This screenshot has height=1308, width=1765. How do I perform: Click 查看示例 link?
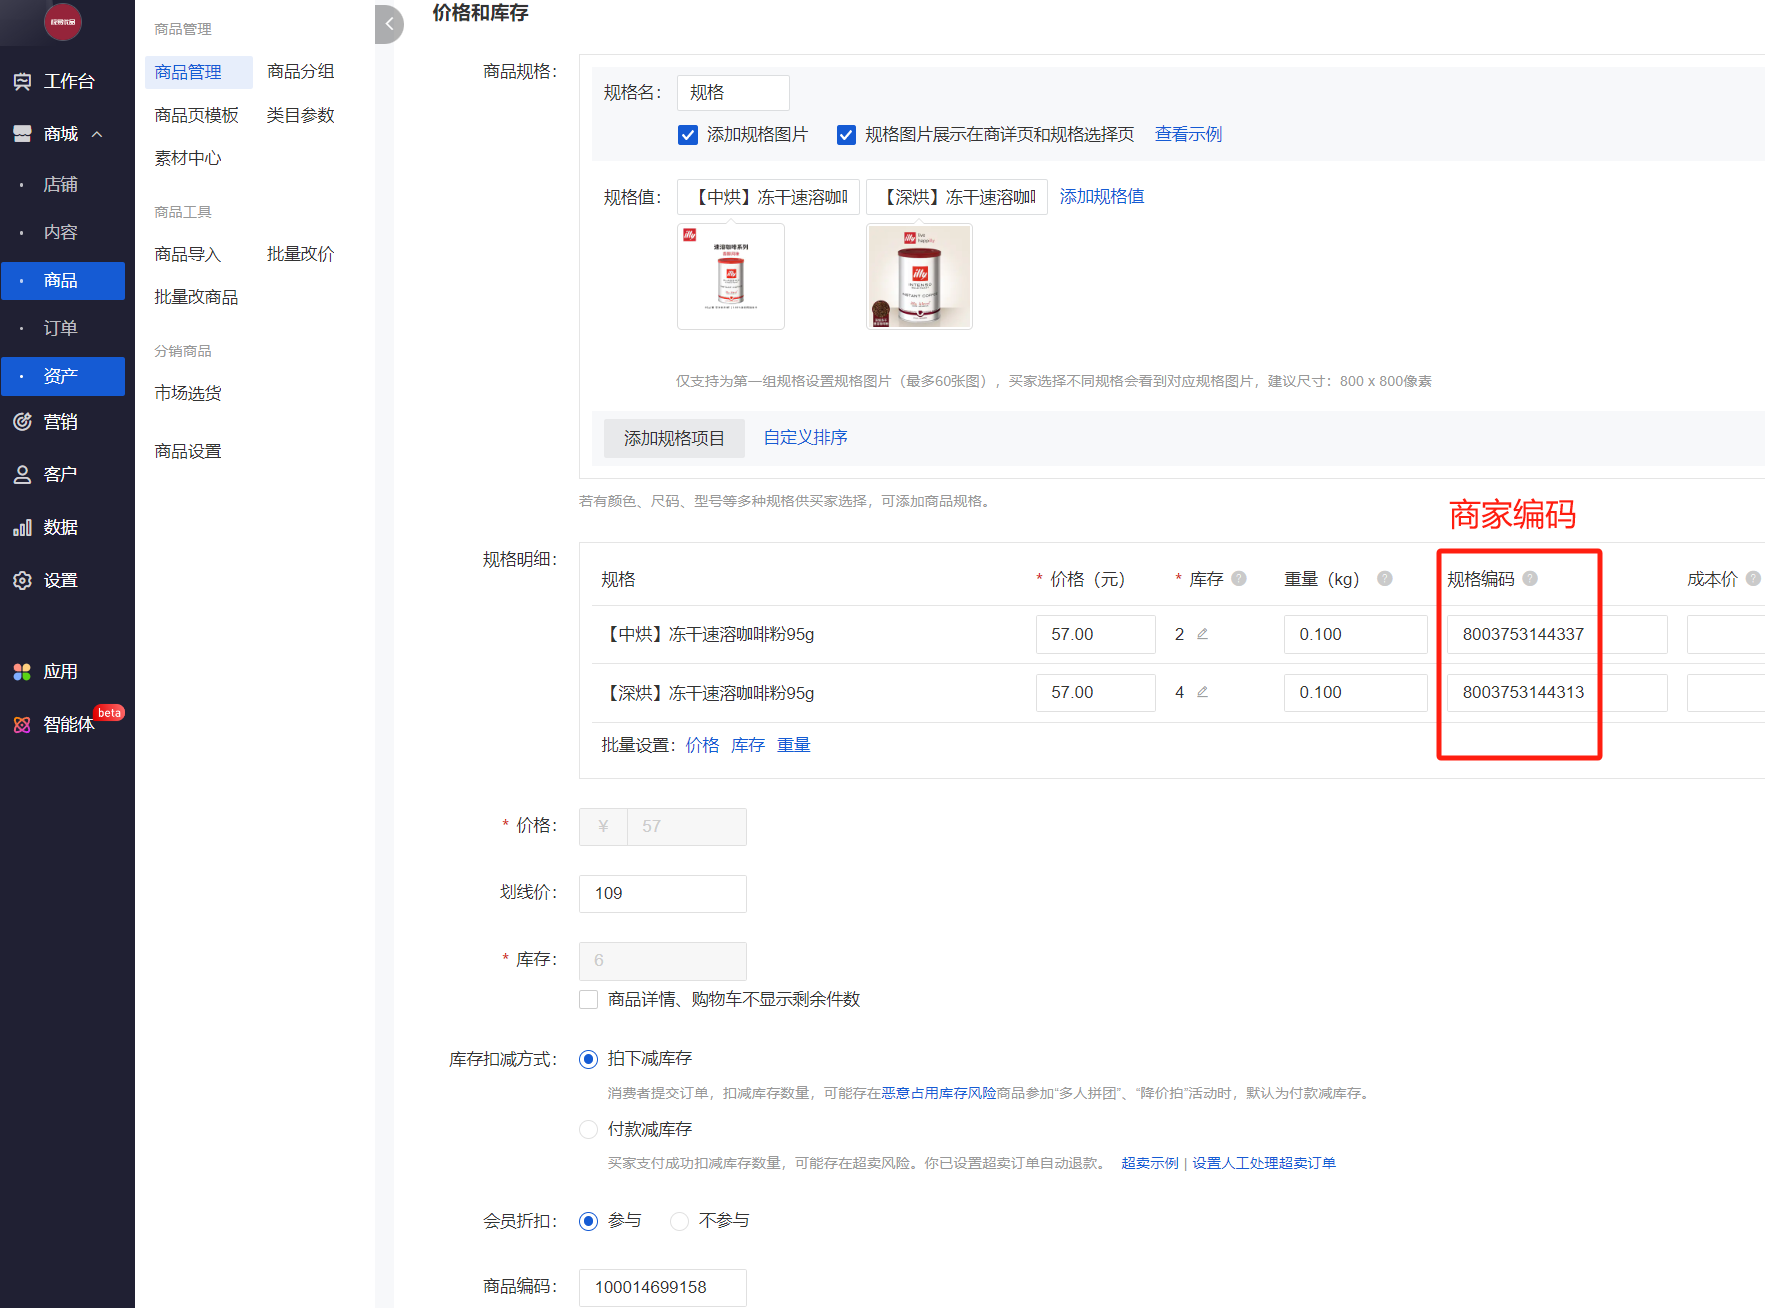pyautogui.click(x=1188, y=135)
